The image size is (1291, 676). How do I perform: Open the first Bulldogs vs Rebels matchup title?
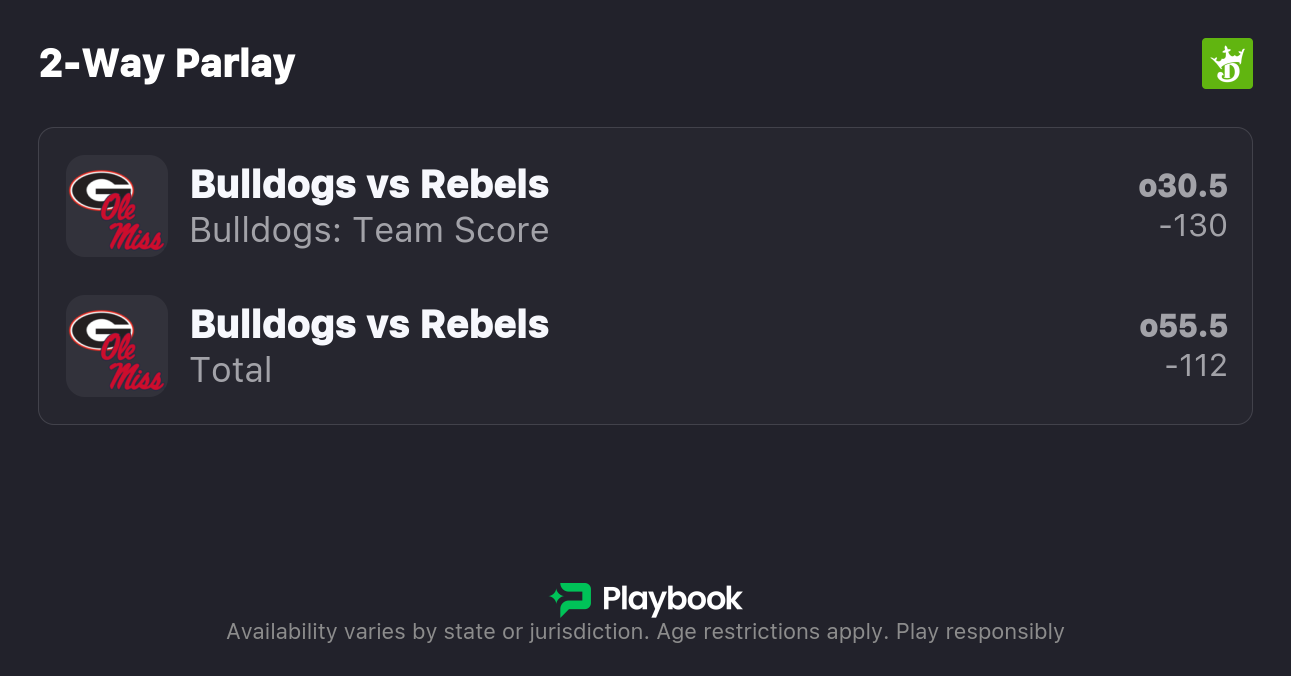coord(369,185)
